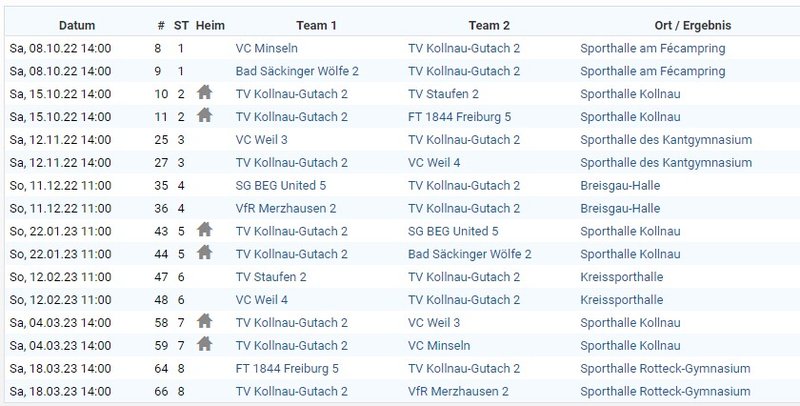Screen dimensions: 800x406
Task: Open Sporthalle Rotteck-Gymnasium for match 64
Action: pyautogui.click(x=665, y=368)
